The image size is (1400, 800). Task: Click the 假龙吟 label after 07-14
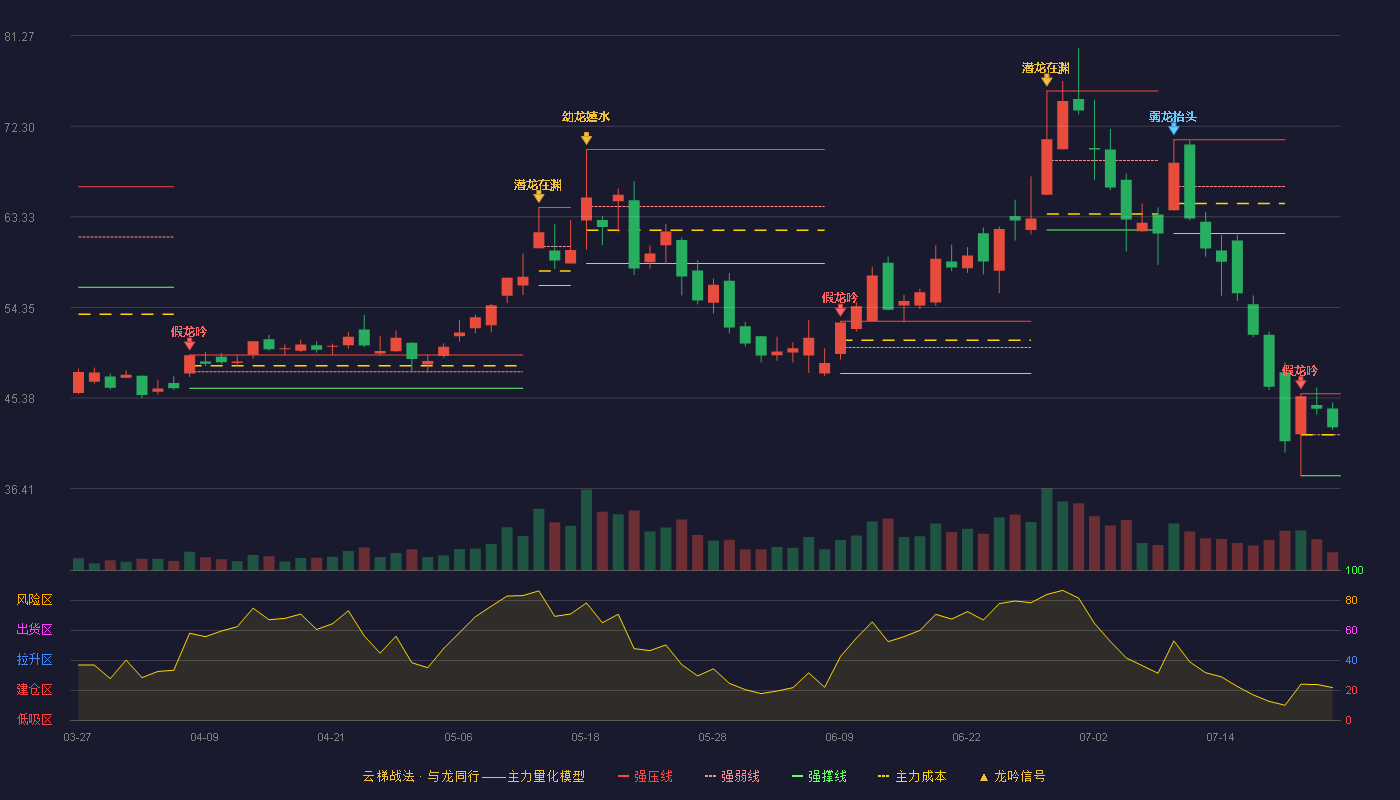tap(1300, 370)
